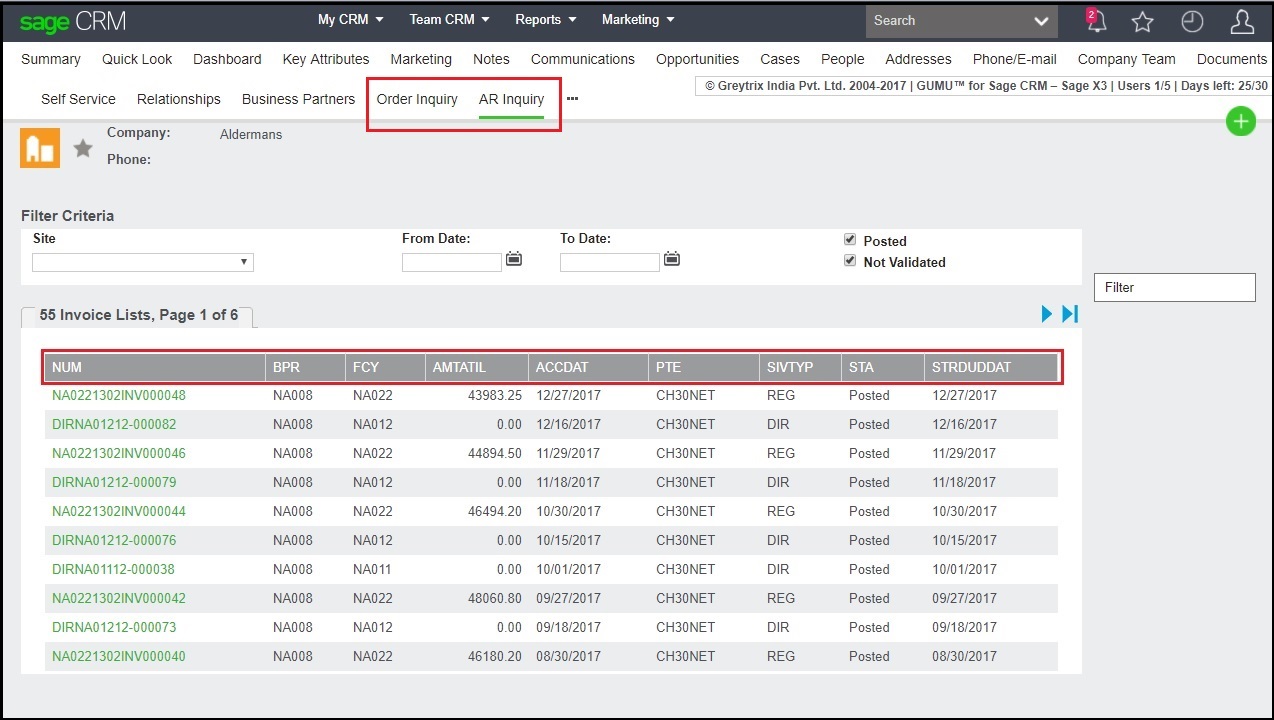Screen dimensions: 1274x720
Task: Open the Site dropdown
Action: pos(143,262)
